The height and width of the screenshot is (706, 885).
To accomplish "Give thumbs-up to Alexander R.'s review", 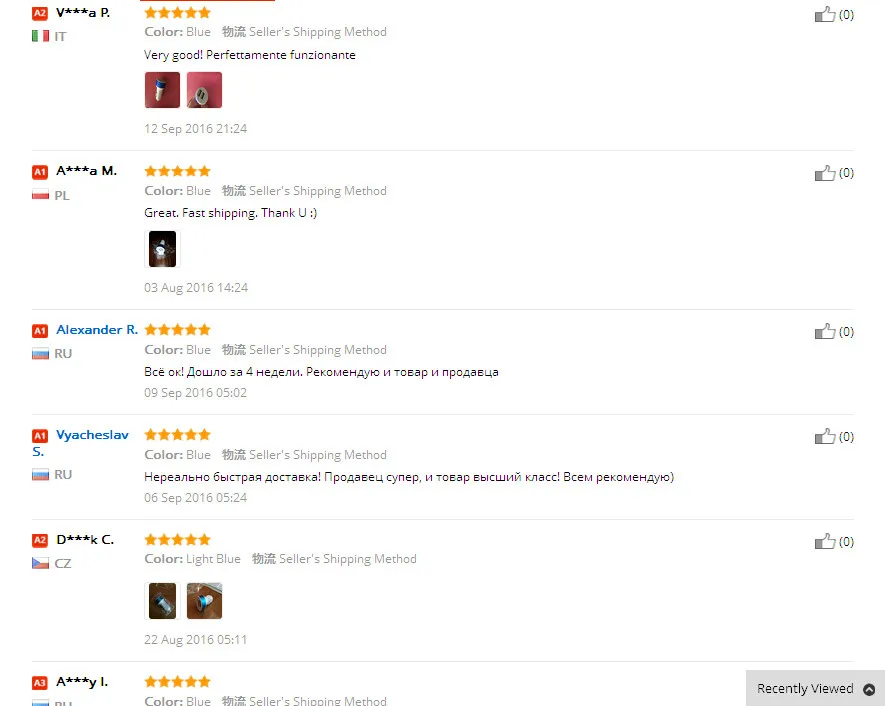I will (825, 331).
